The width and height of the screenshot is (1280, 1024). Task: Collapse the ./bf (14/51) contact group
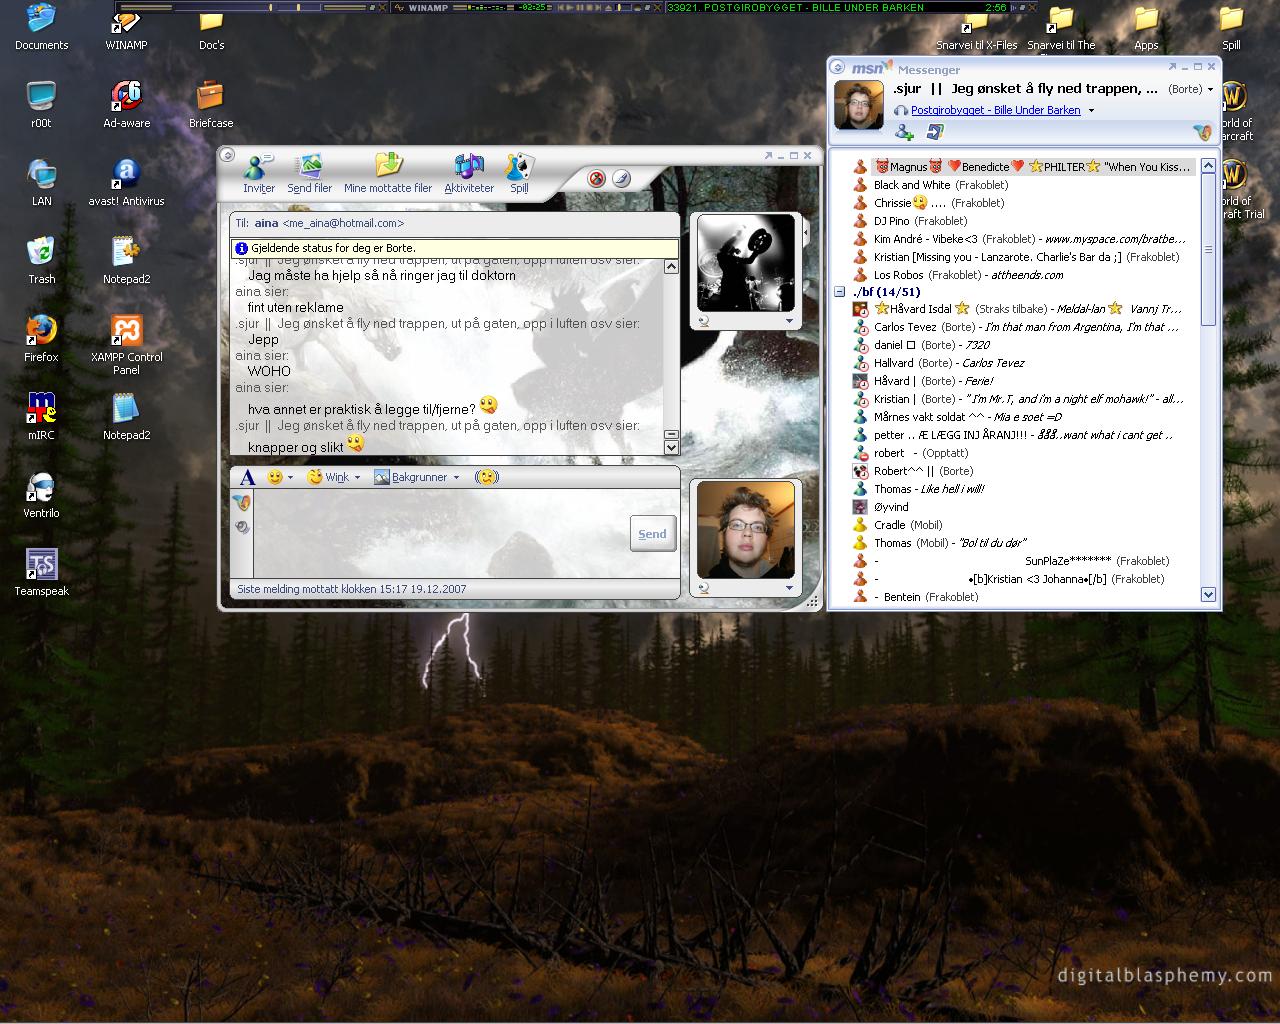[840, 292]
